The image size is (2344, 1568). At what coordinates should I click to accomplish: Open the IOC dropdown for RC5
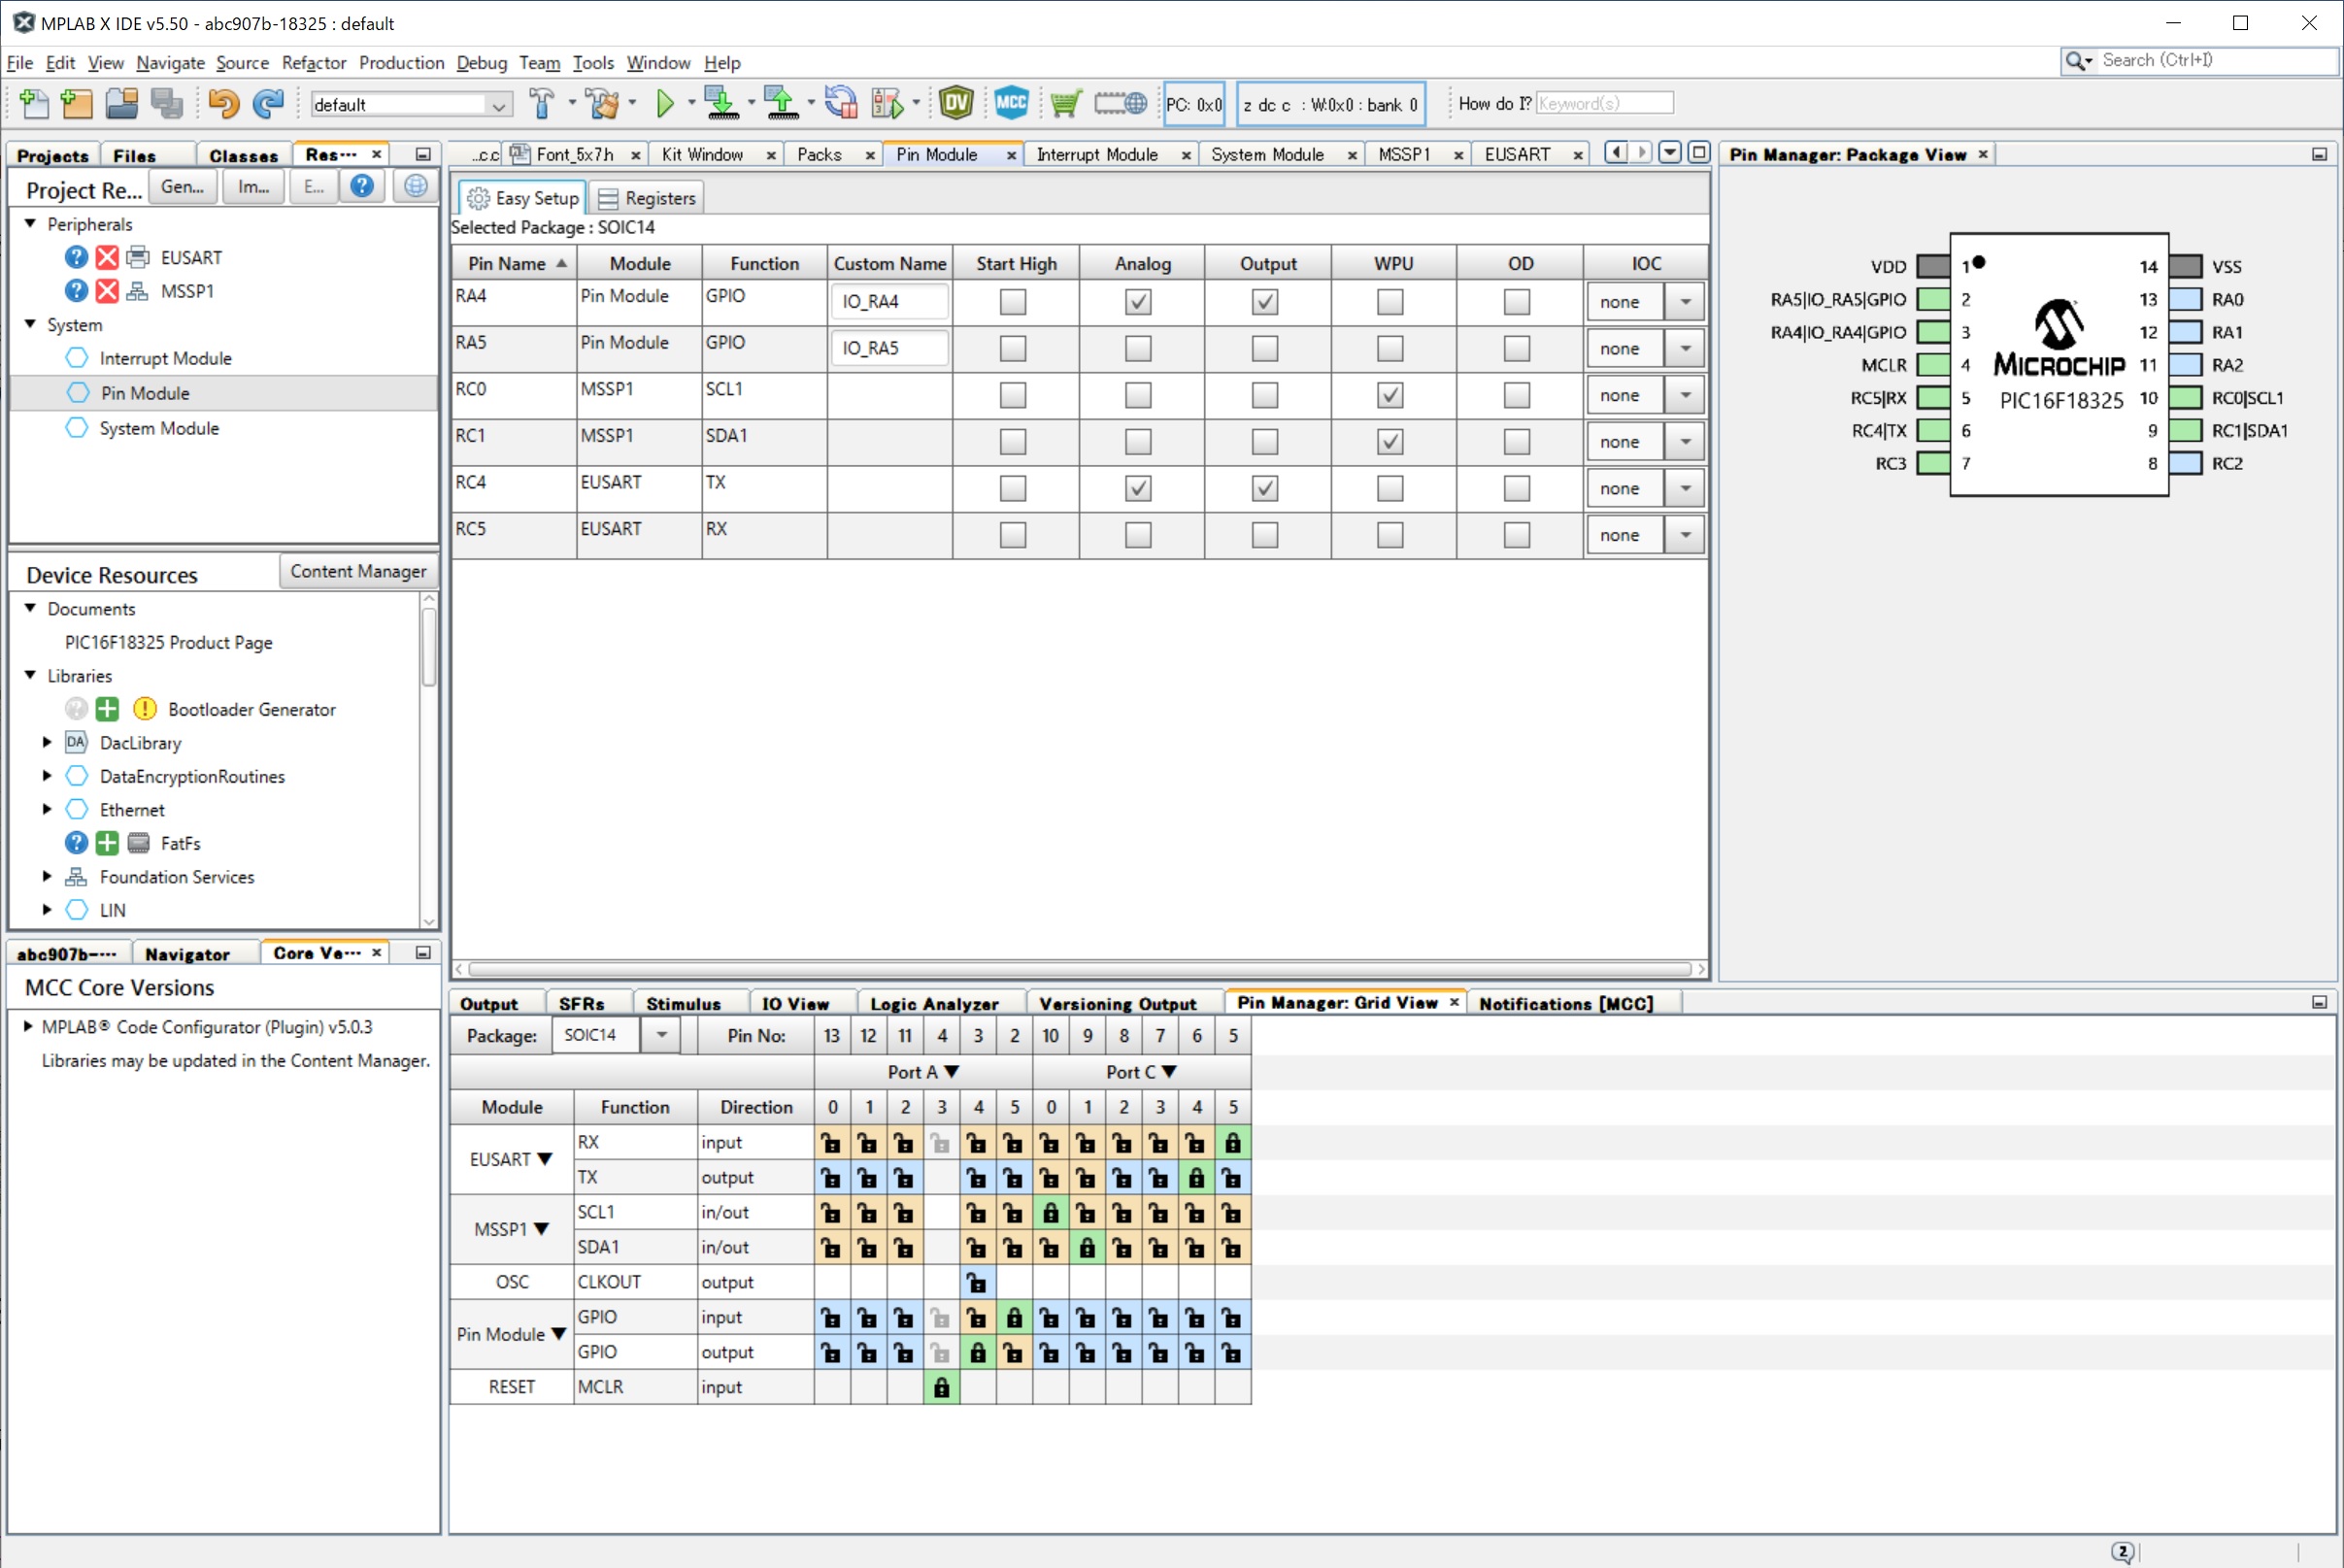(x=1685, y=535)
